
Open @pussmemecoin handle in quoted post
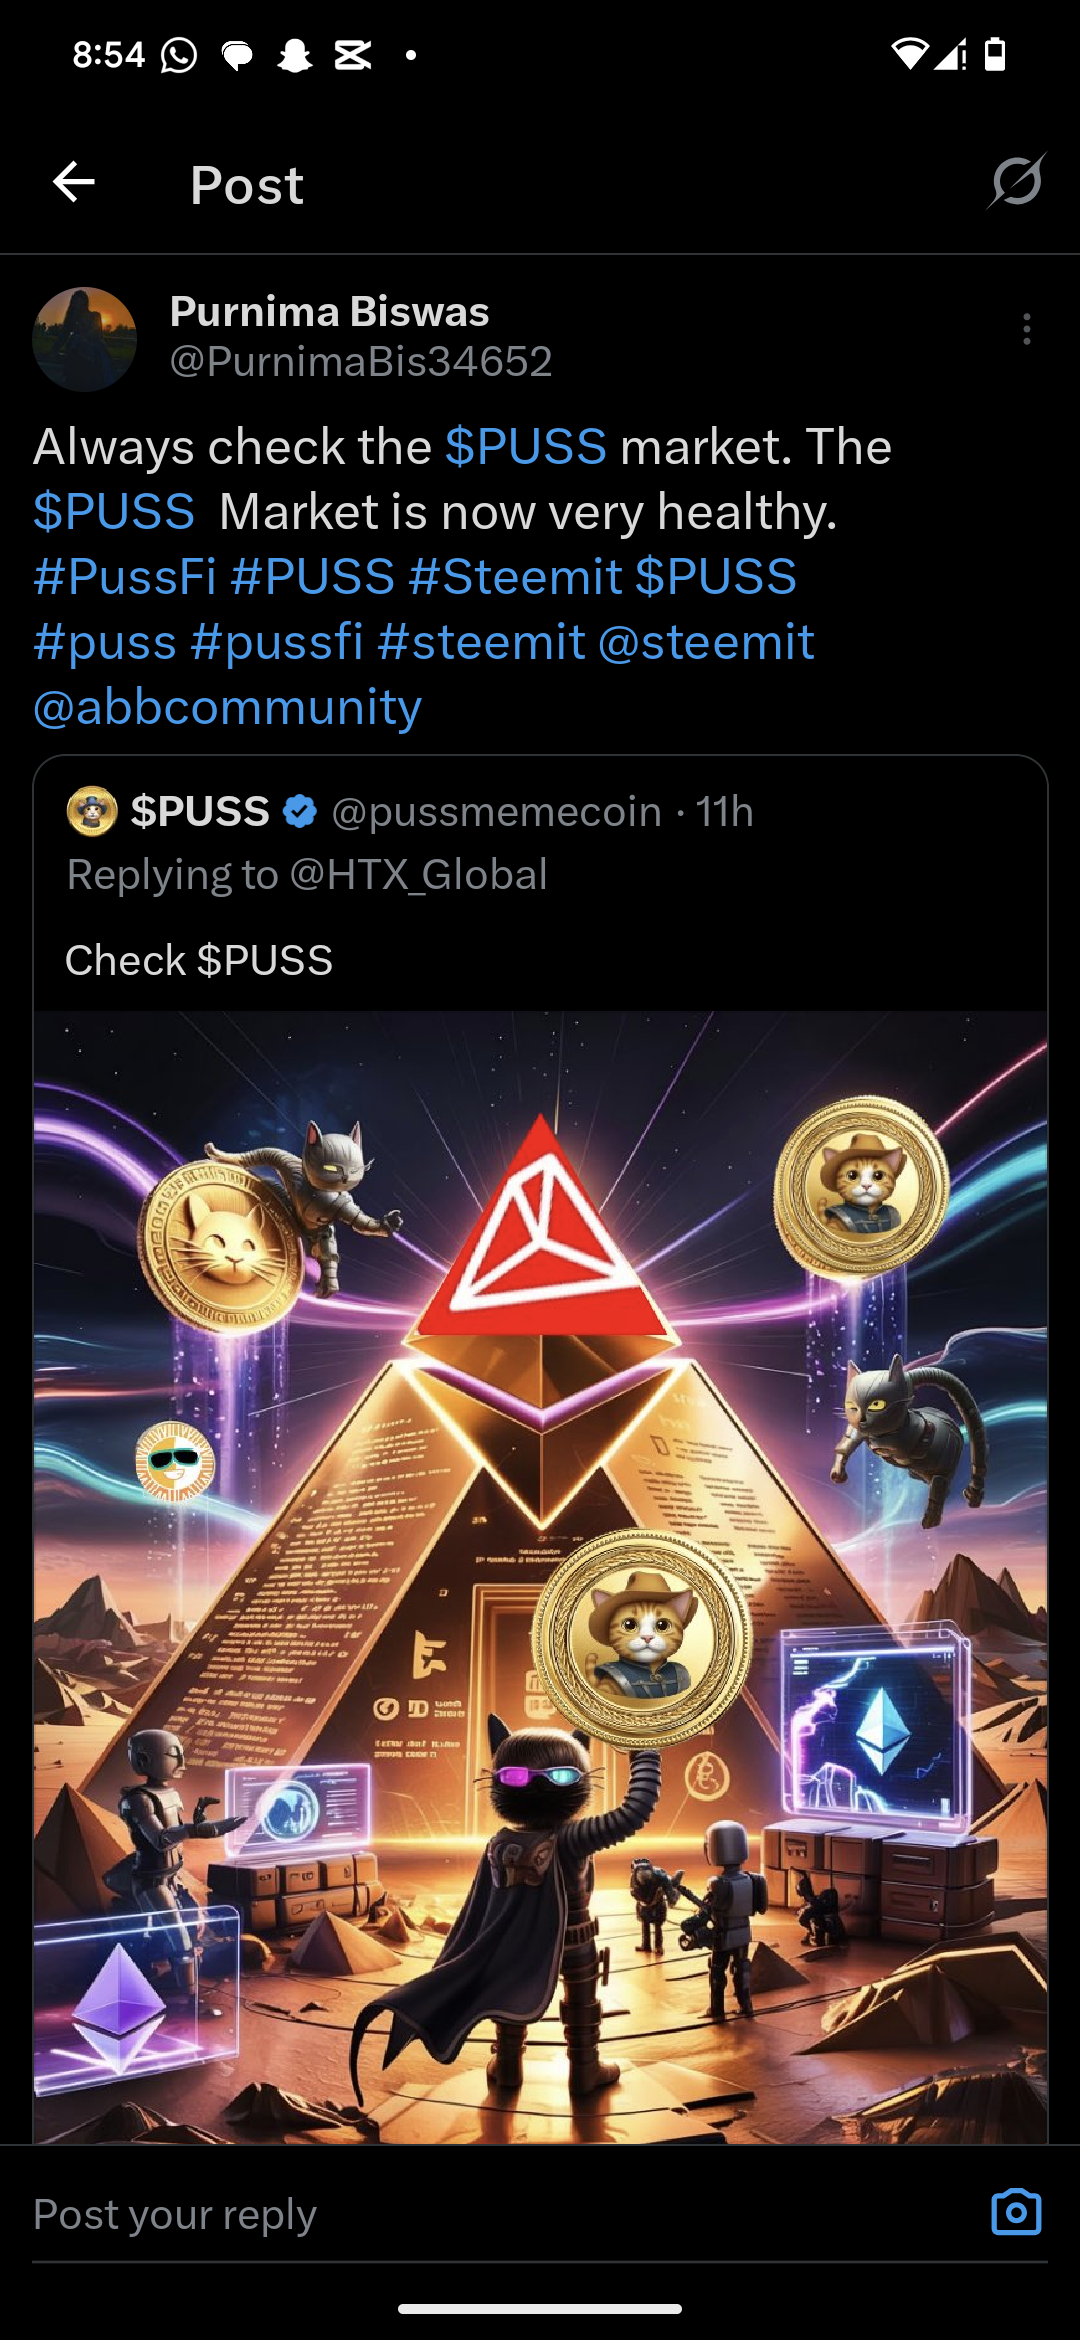coord(497,811)
